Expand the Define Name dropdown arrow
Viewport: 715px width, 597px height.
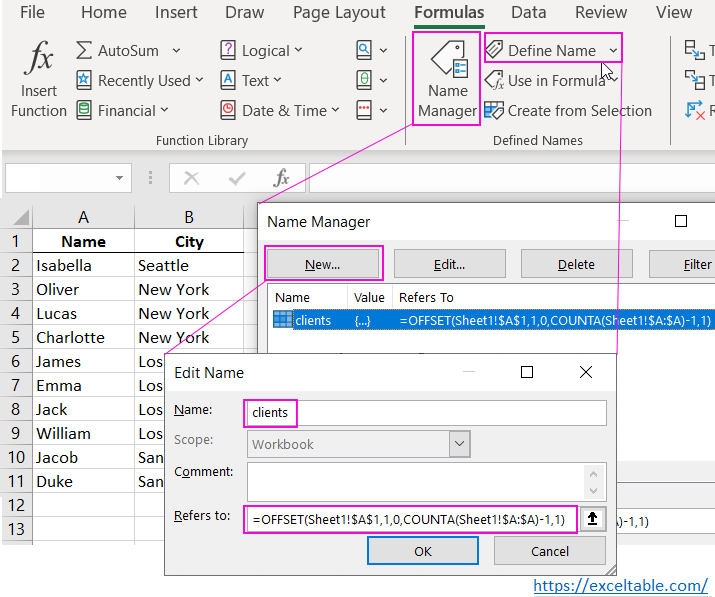(613, 50)
